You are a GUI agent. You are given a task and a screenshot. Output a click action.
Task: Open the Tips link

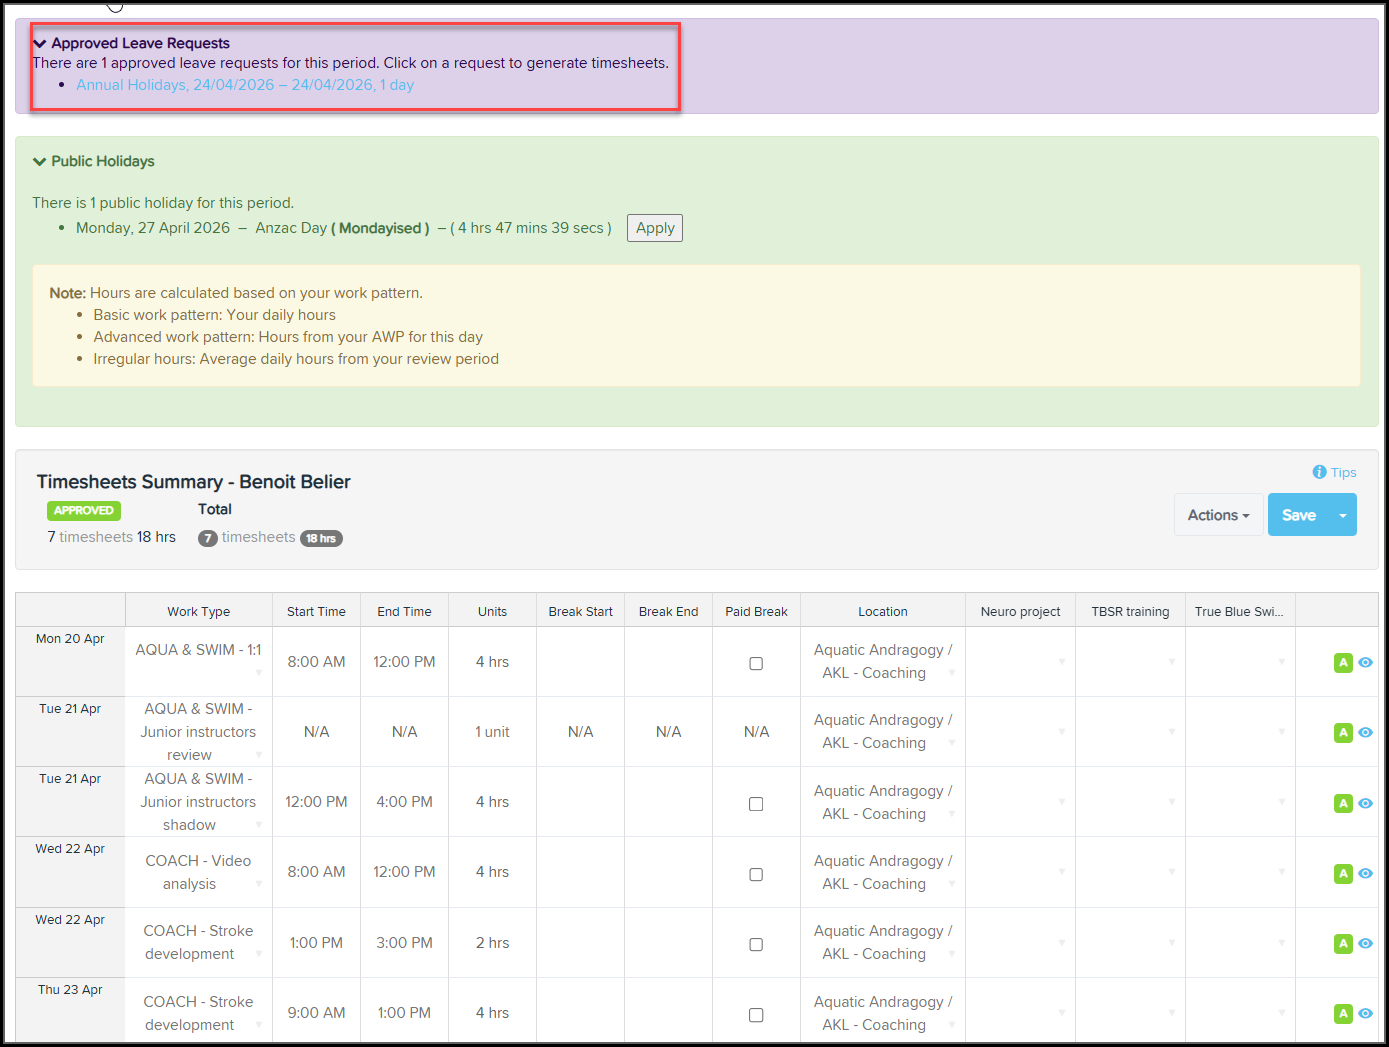[x=1343, y=472]
